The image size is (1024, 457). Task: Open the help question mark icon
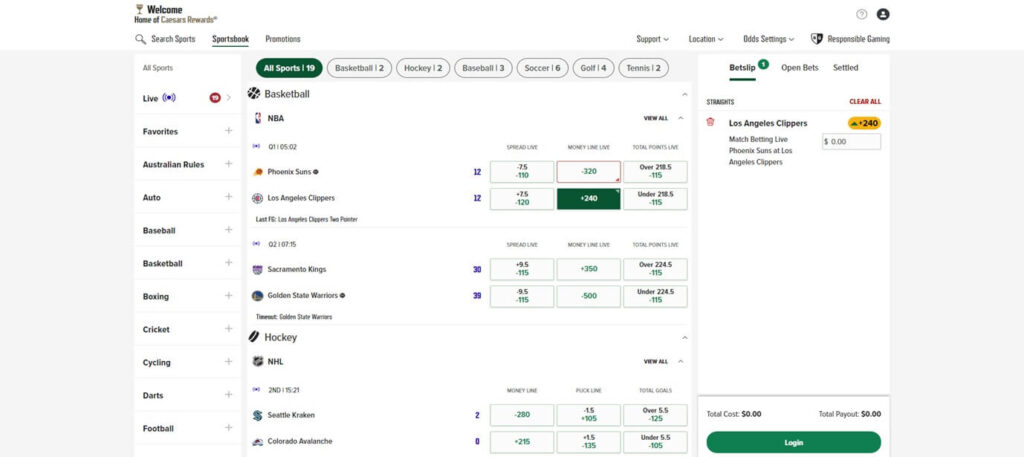click(861, 14)
